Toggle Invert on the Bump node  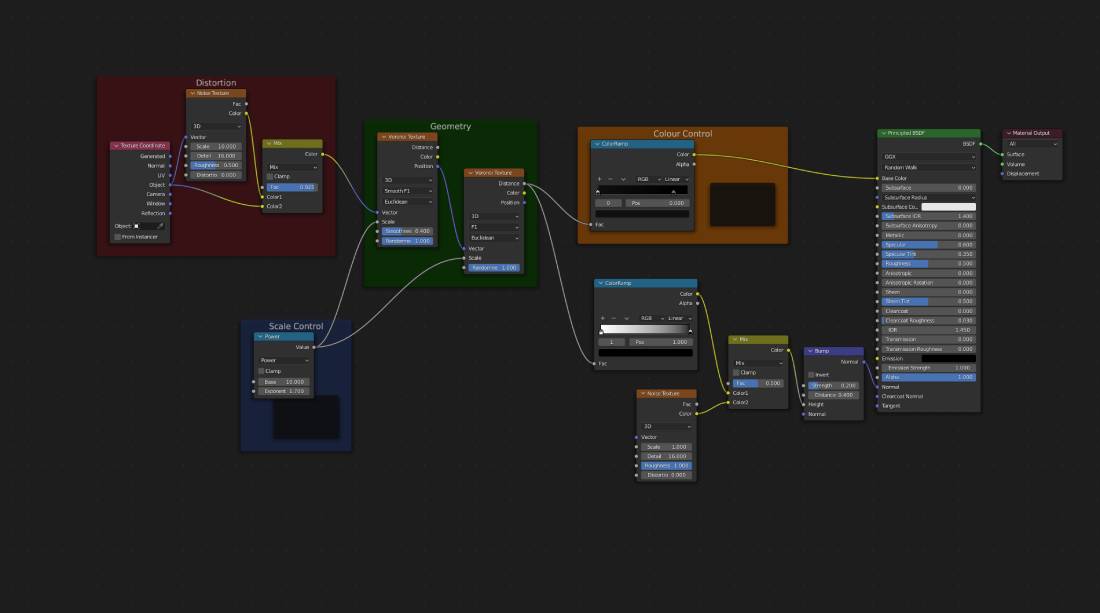[811, 375]
